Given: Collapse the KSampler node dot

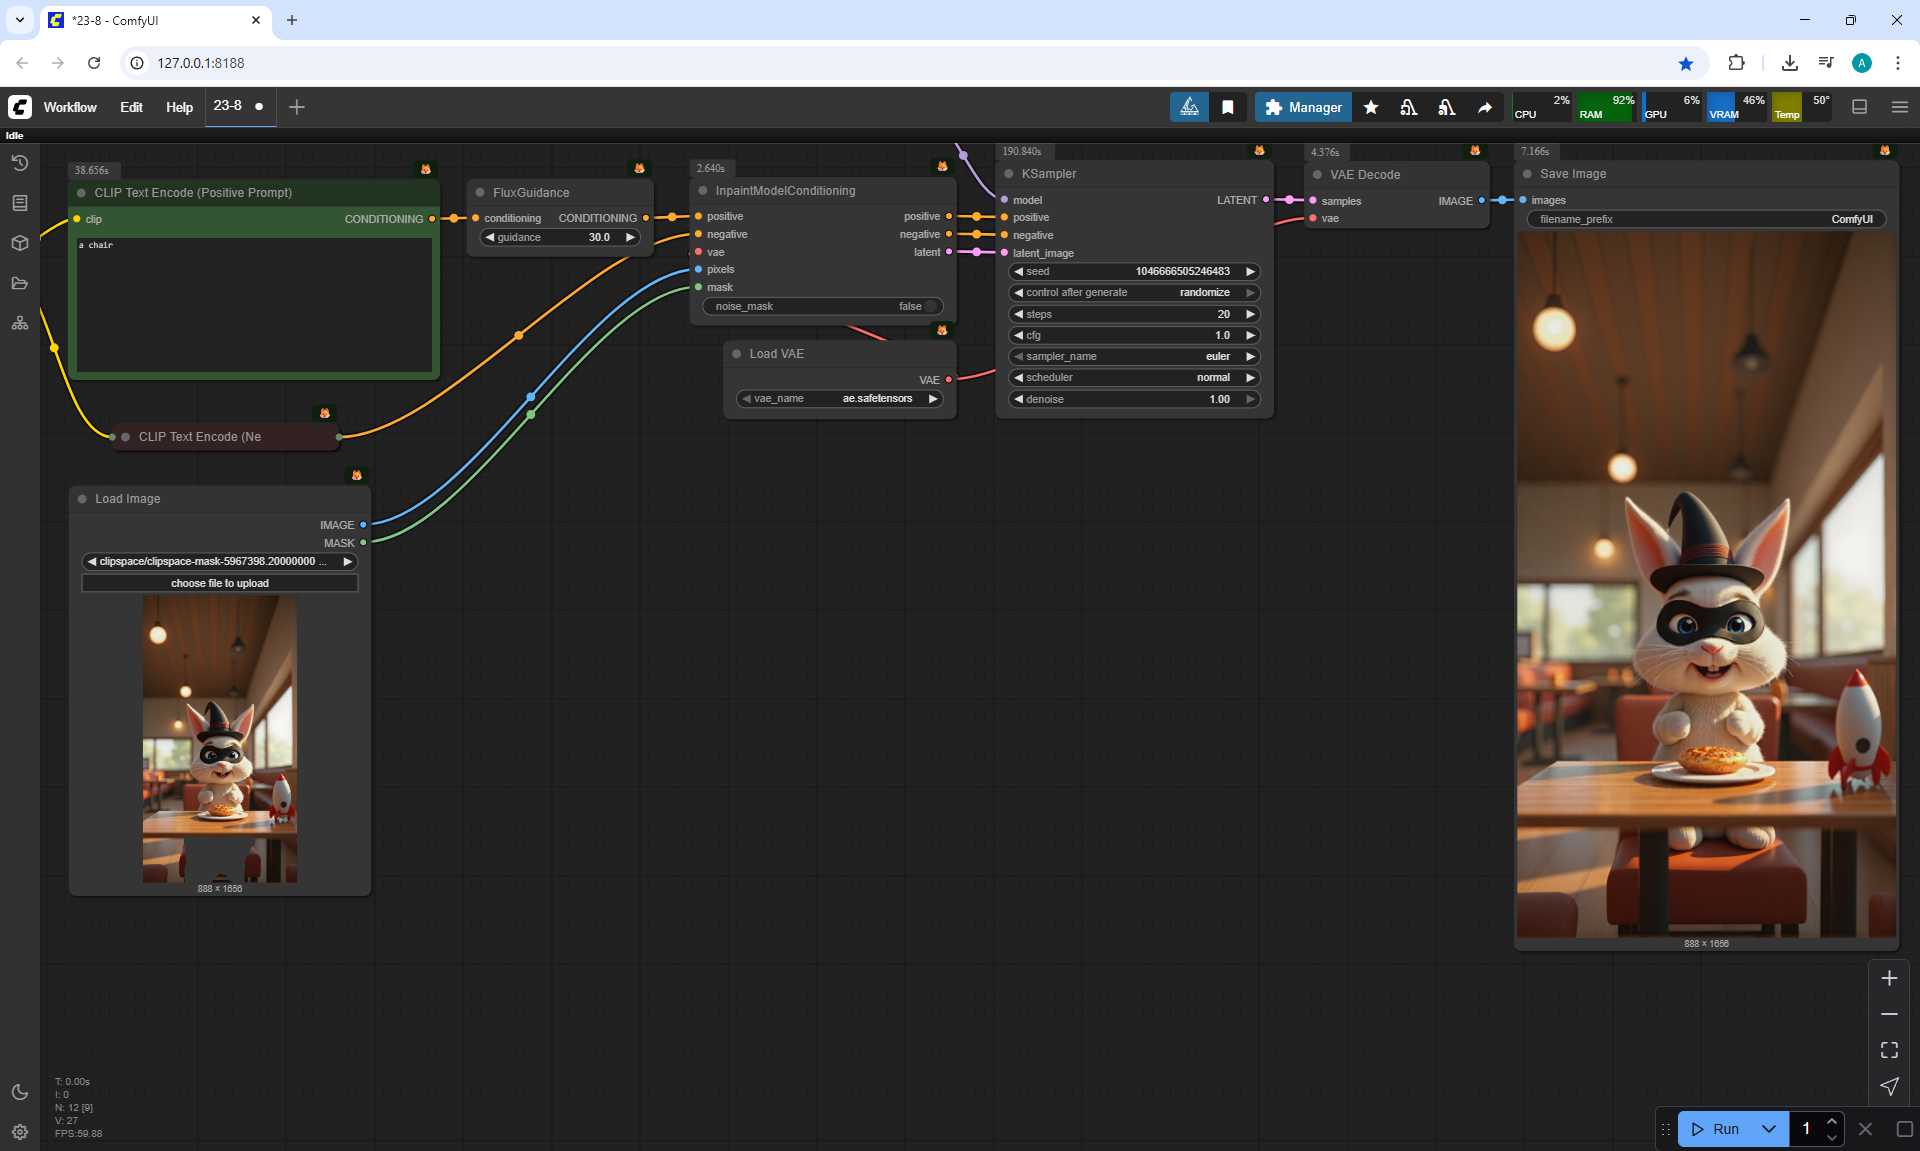Looking at the screenshot, I should (x=1009, y=174).
